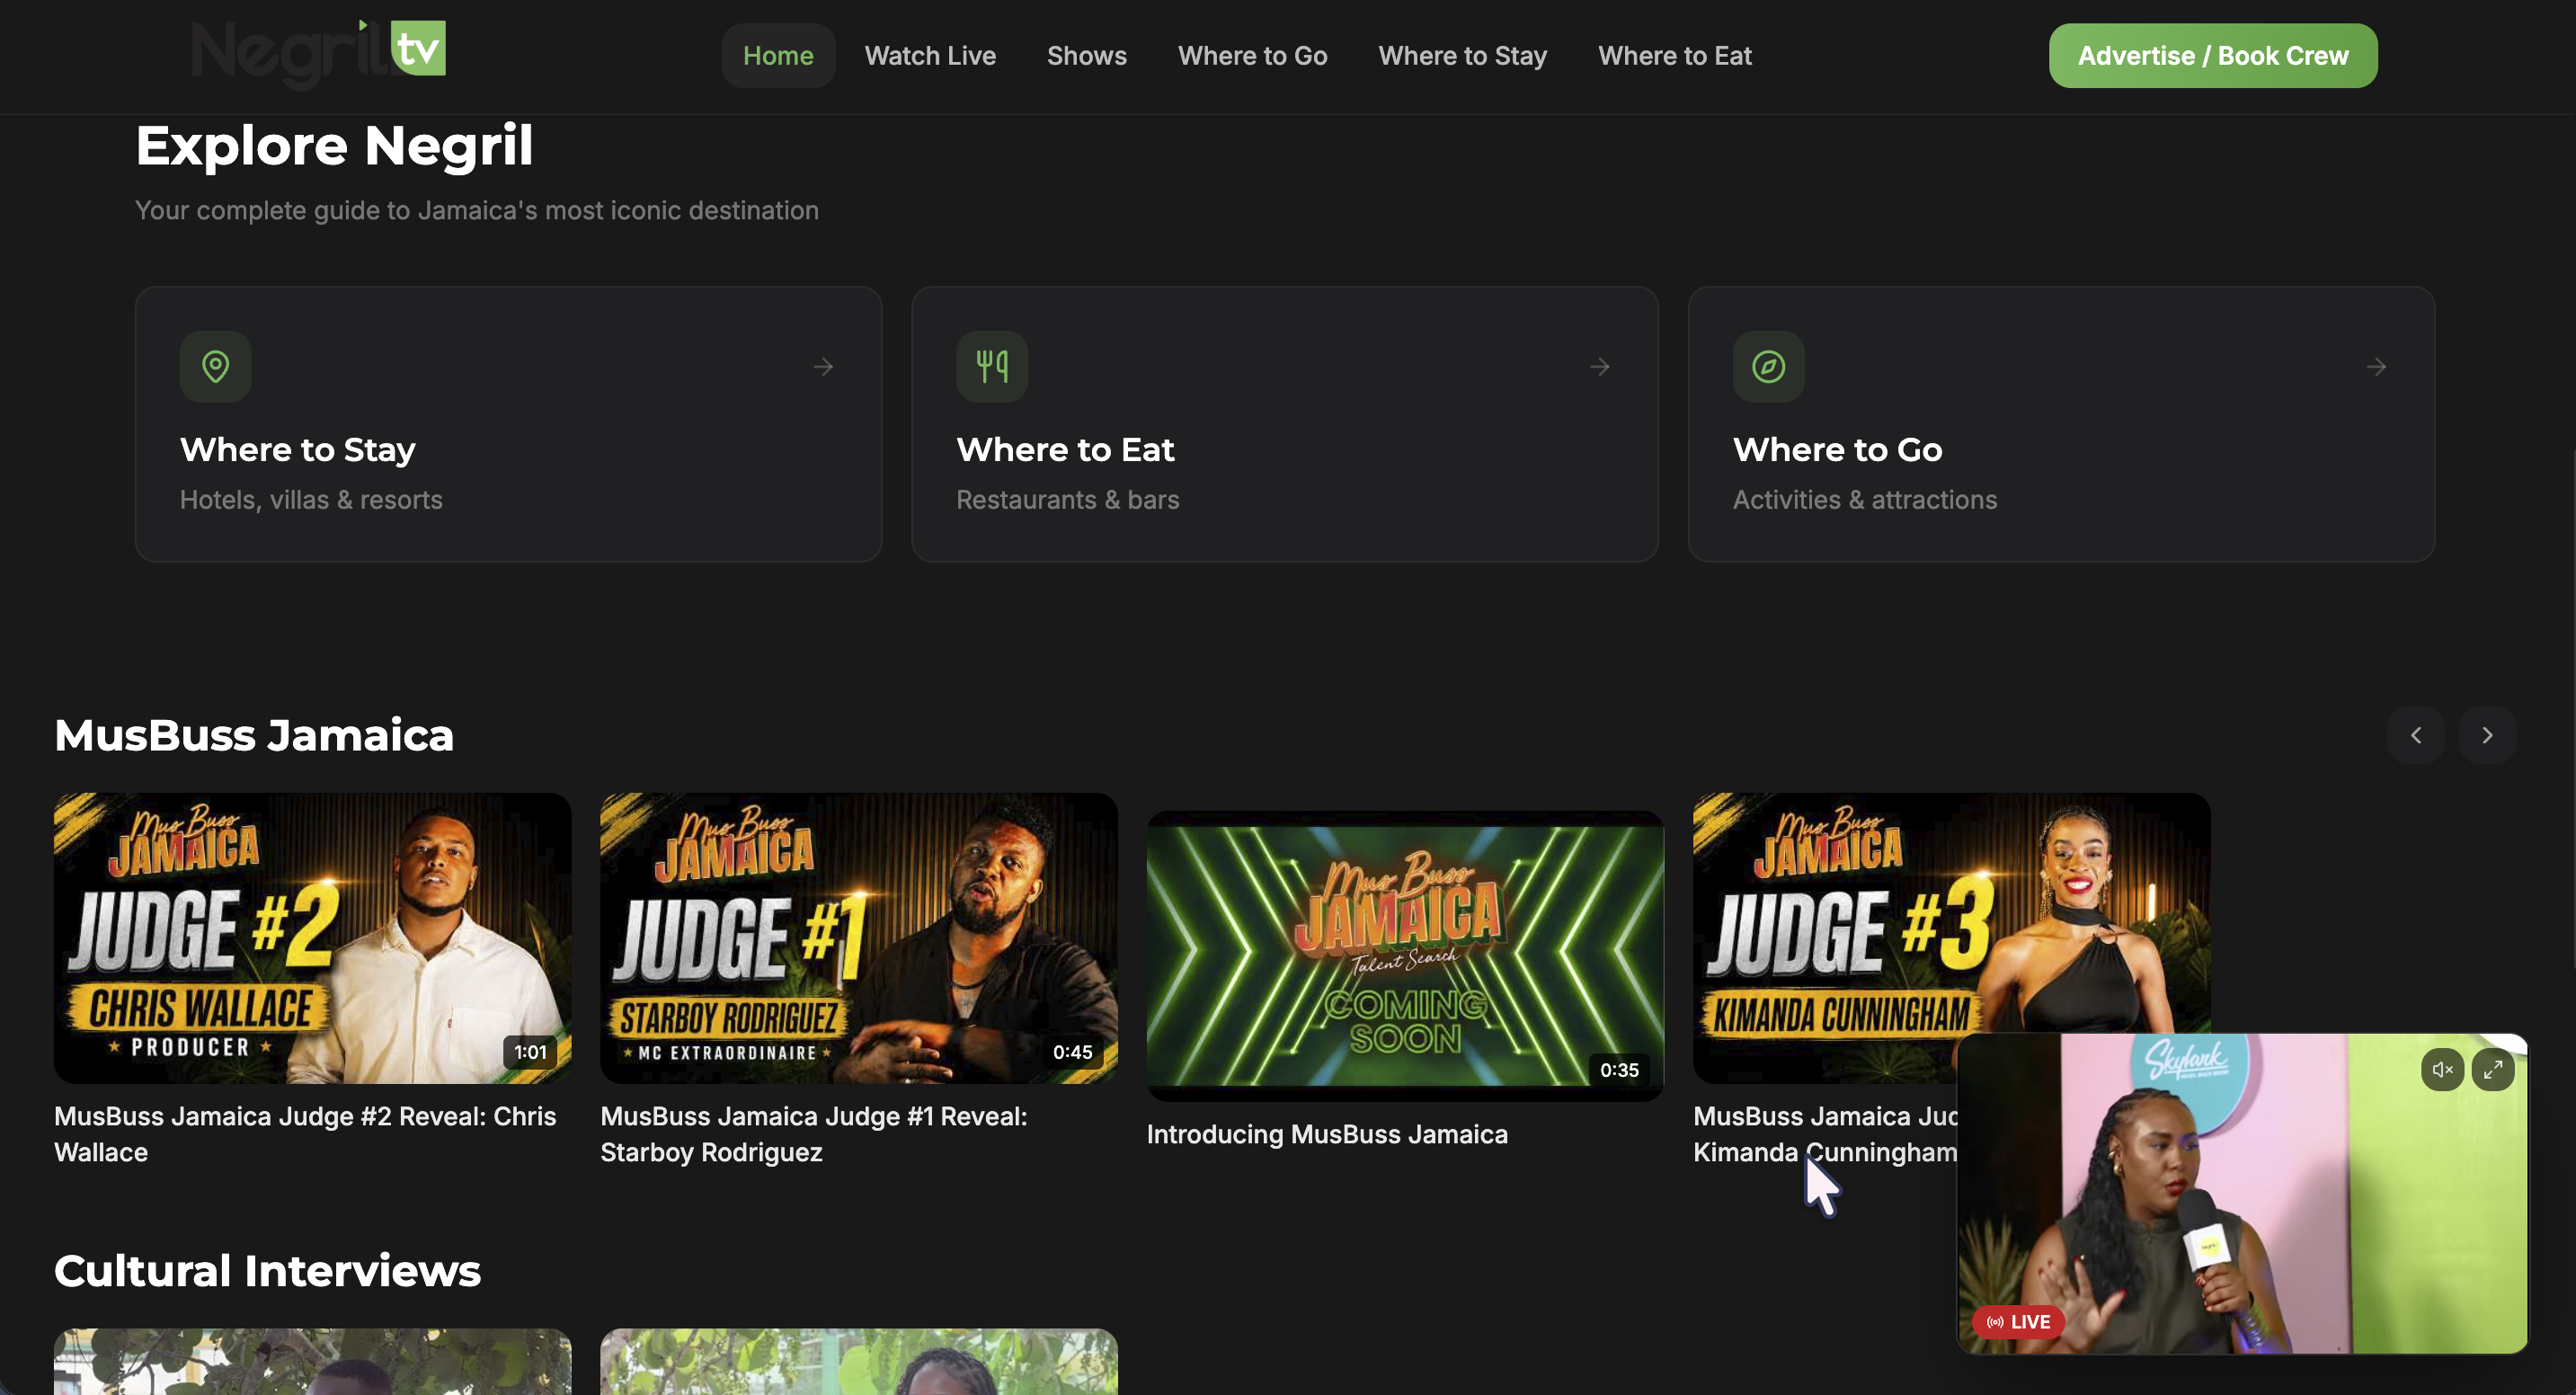Open the Shows menu item
Image resolution: width=2576 pixels, height=1395 pixels.
(x=1087, y=56)
